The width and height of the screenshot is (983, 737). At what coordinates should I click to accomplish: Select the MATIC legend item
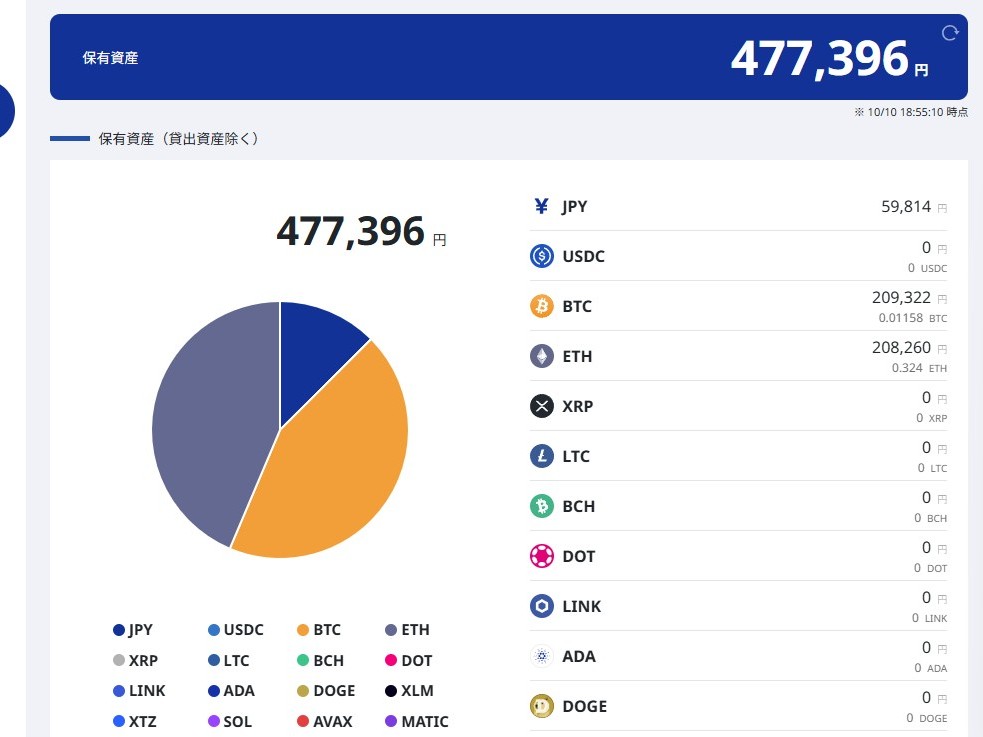tap(416, 721)
